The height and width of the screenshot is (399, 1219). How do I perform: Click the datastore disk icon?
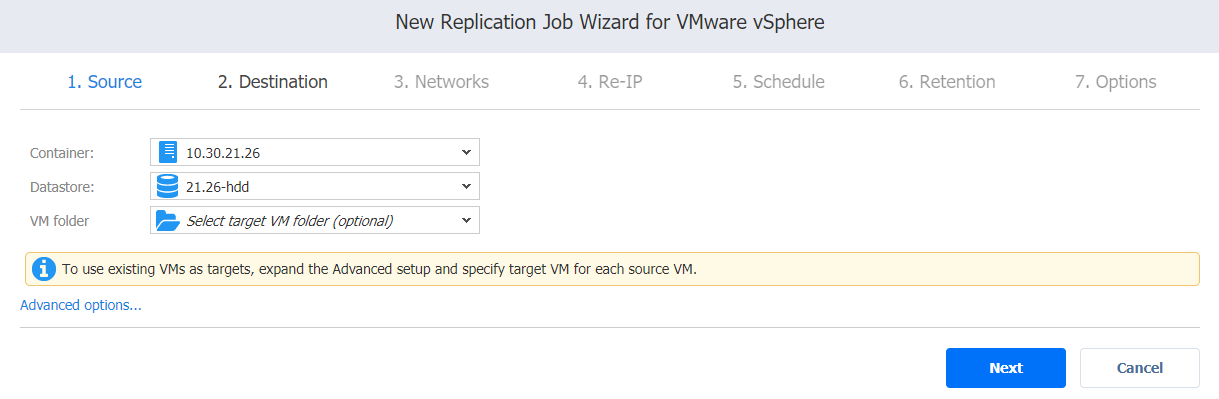[x=168, y=186]
